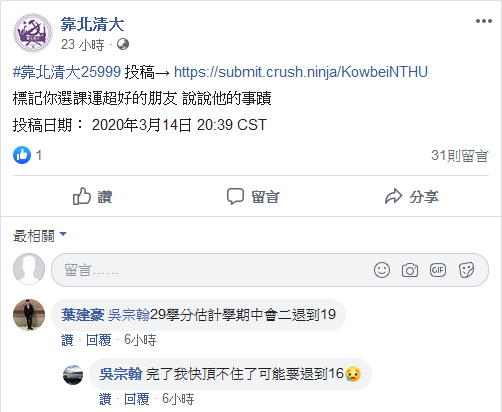Open the GIF picker in comment box
The width and height of the screenshot is (502, 412).
[438, 270]
